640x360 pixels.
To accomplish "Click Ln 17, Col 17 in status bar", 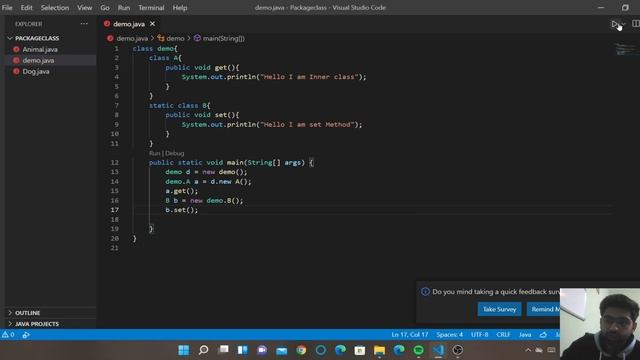I will click(409, 335).
